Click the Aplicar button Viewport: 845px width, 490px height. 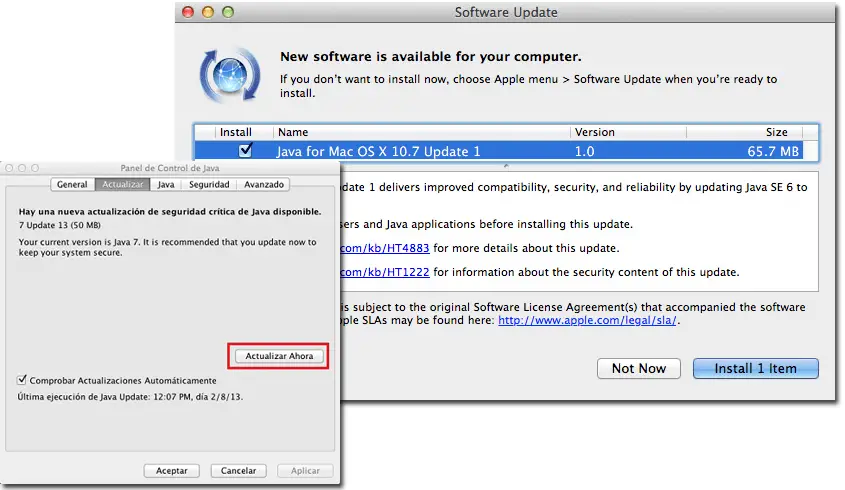point(305,471)
